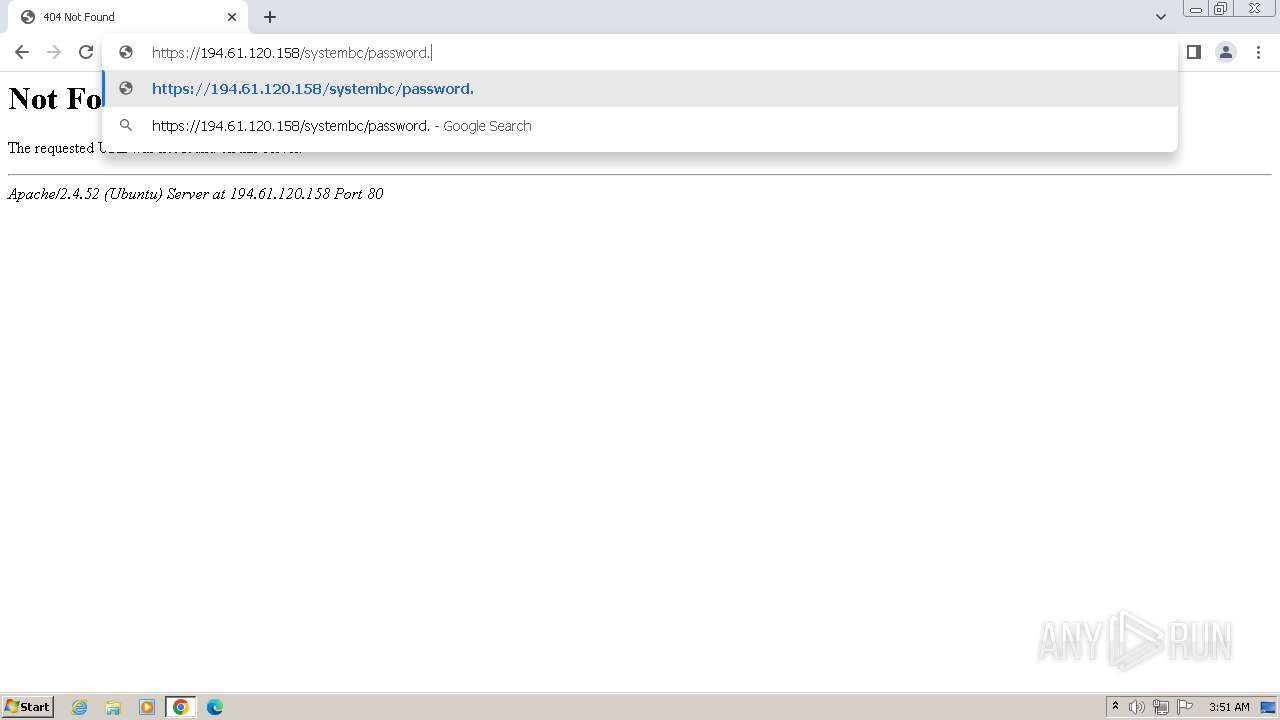Choose the systembc/password URL suggestion
This screenshot has width=1280, height=720.
[640, 88]
